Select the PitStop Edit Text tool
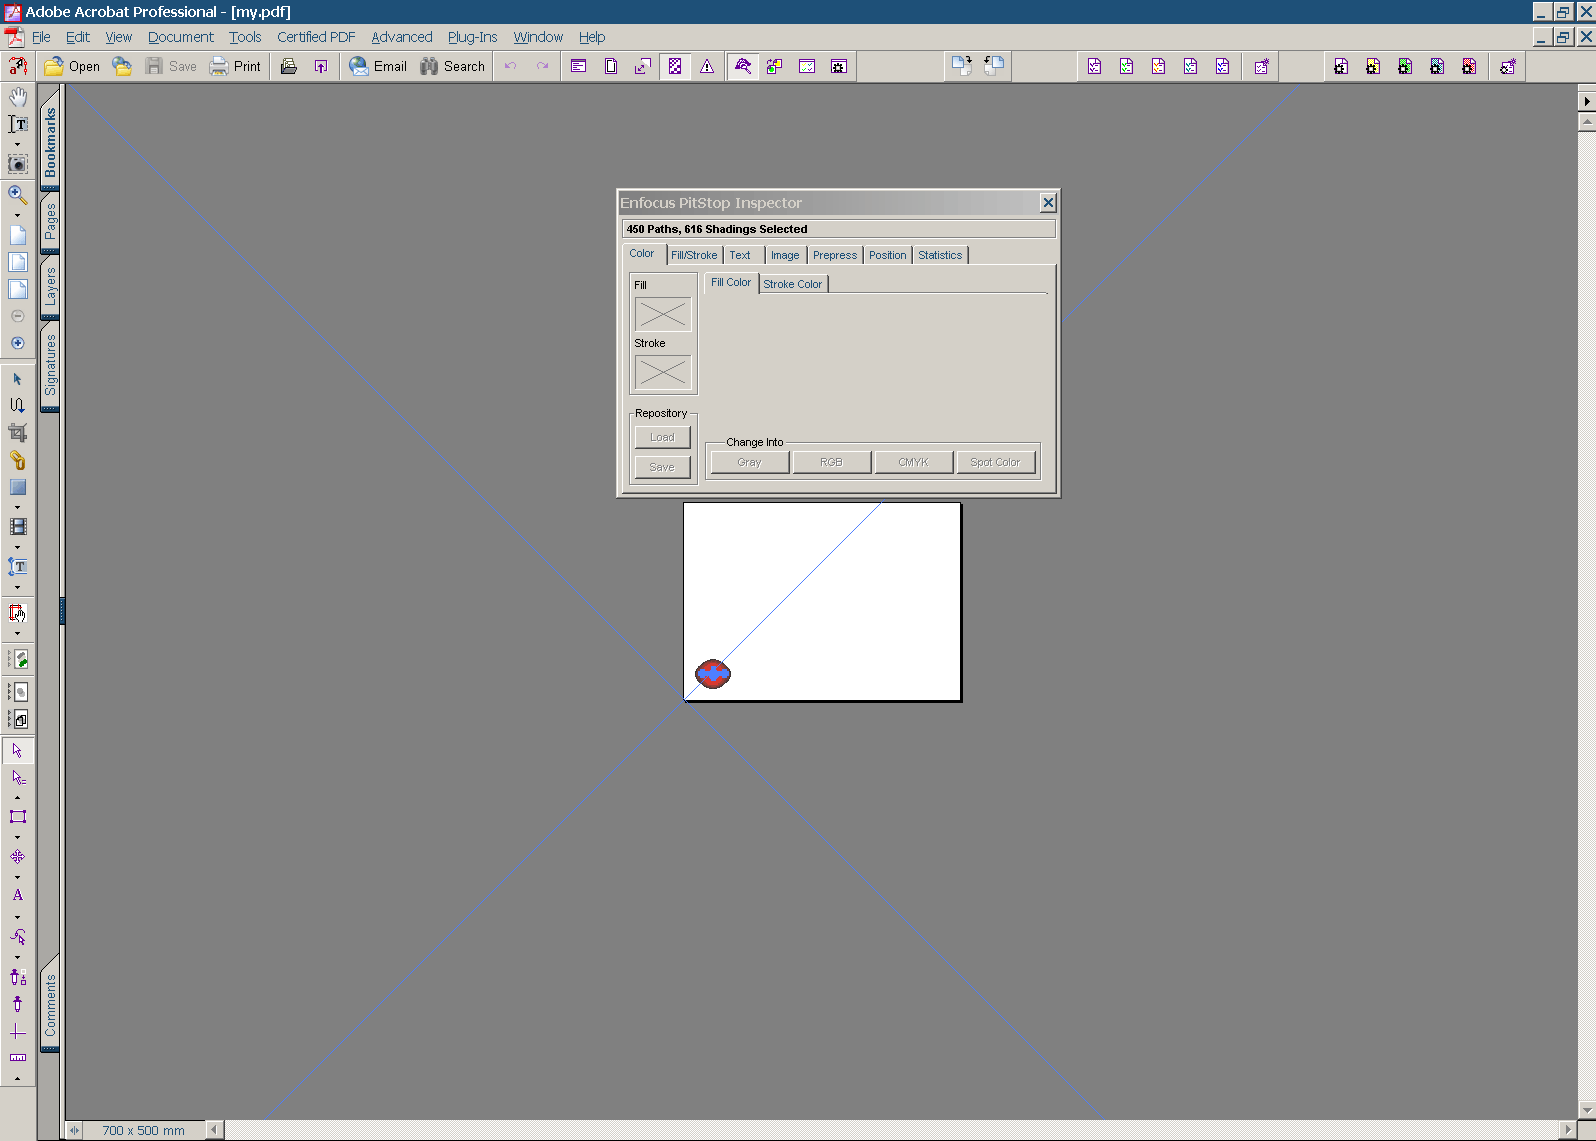Image resolution: width=1596 pixels, height=1141 pixels. [x=18, y=896]
